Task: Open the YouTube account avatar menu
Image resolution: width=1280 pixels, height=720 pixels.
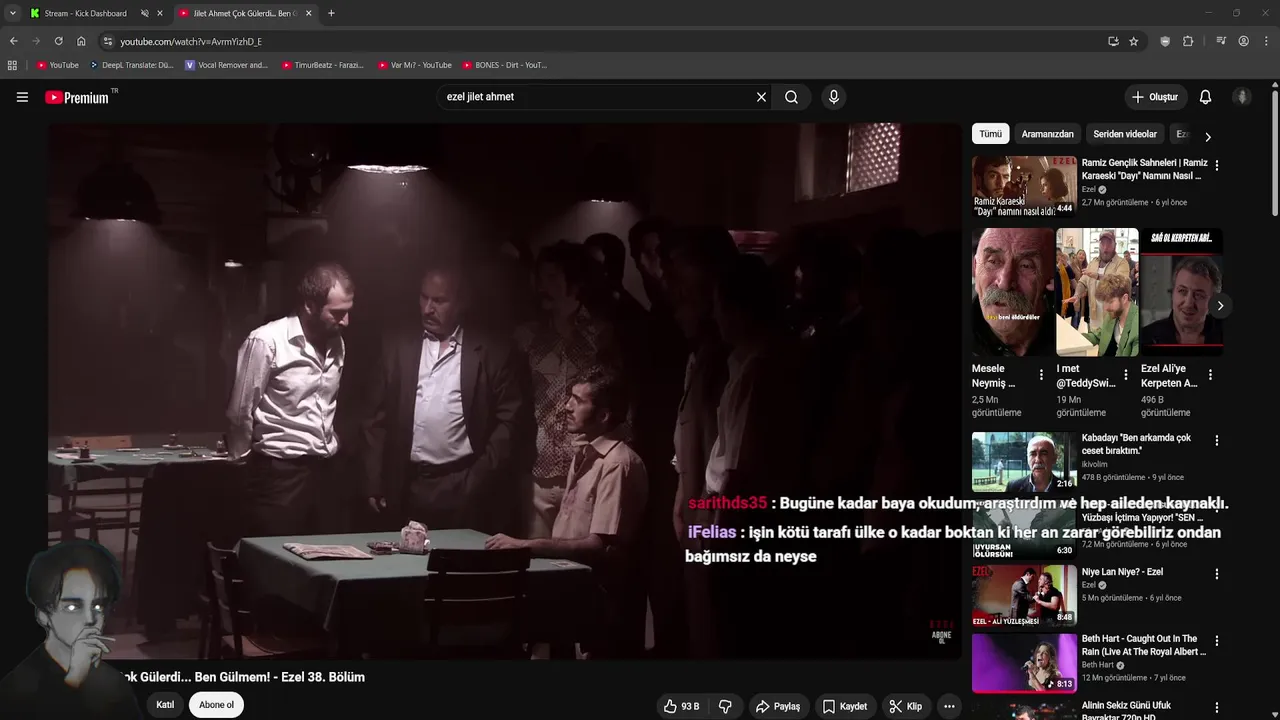Action: (1242, 97)
